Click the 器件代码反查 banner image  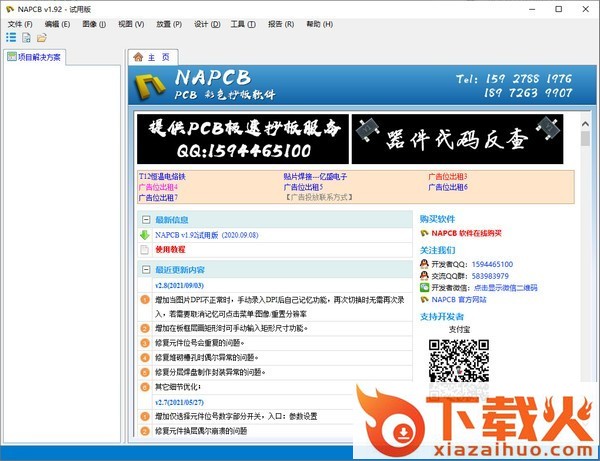457,139
